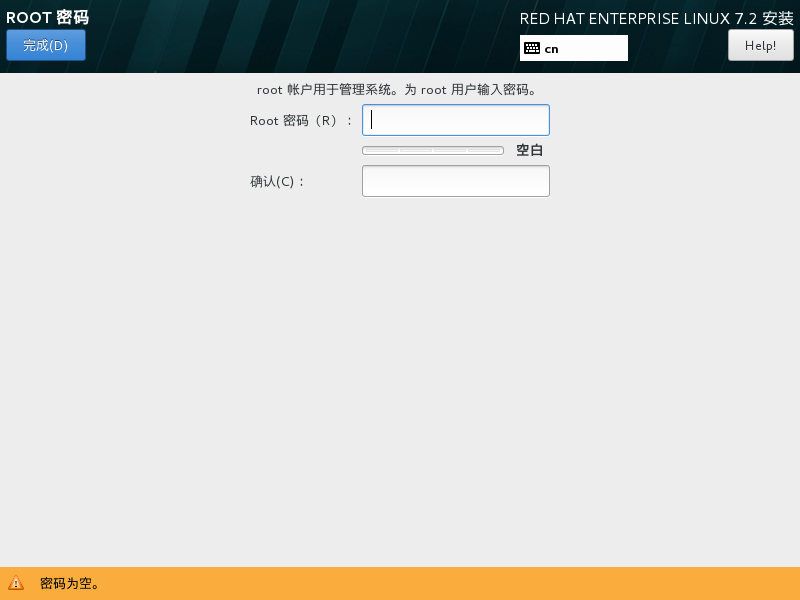Click the ROOT 密码 page title
The image size is (800, 600).
47,17
